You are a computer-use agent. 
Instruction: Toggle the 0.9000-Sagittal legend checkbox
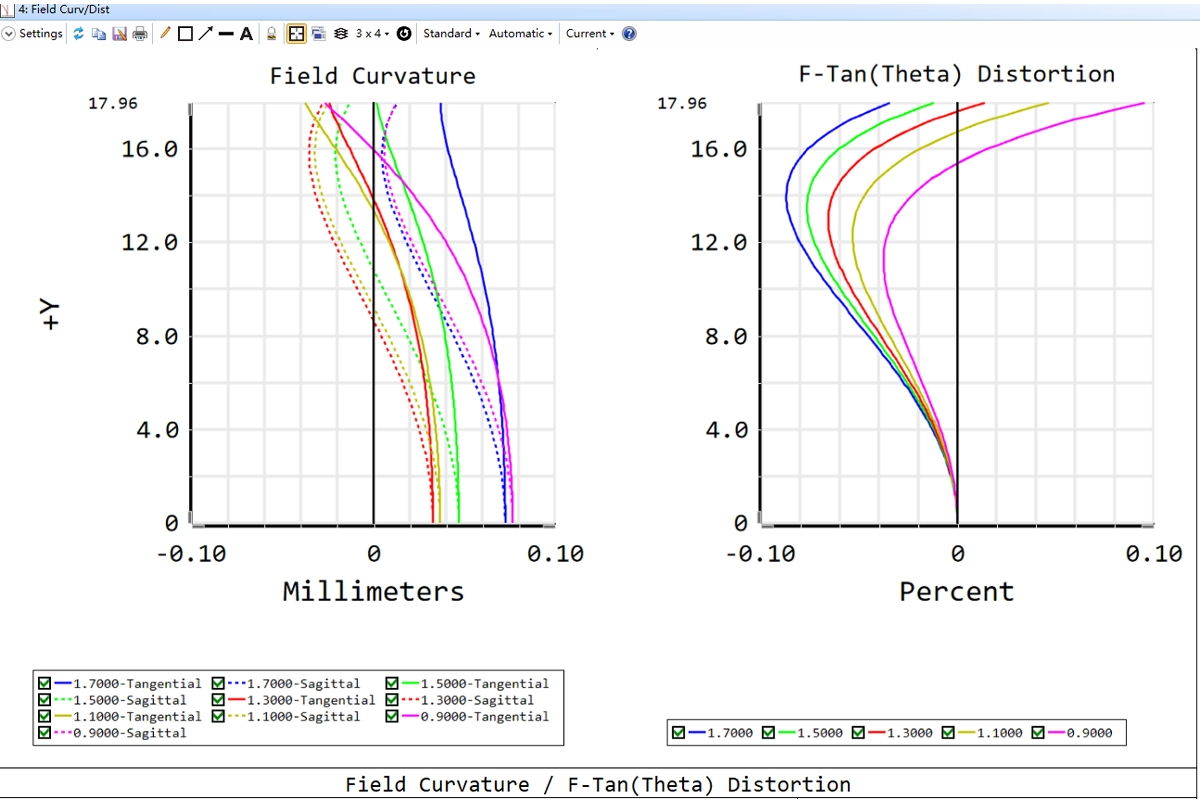[44, 733]
